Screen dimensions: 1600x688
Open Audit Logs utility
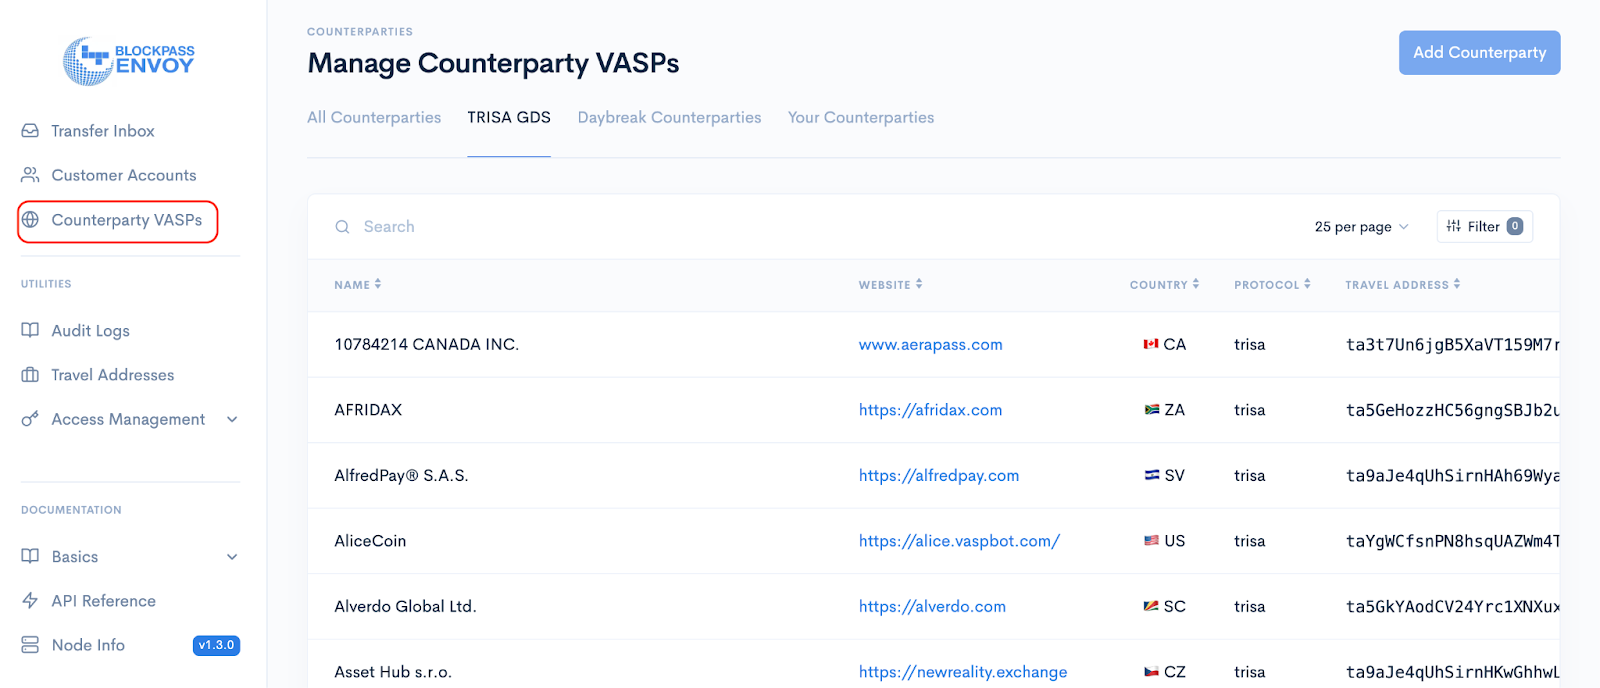tap(90, 331)
